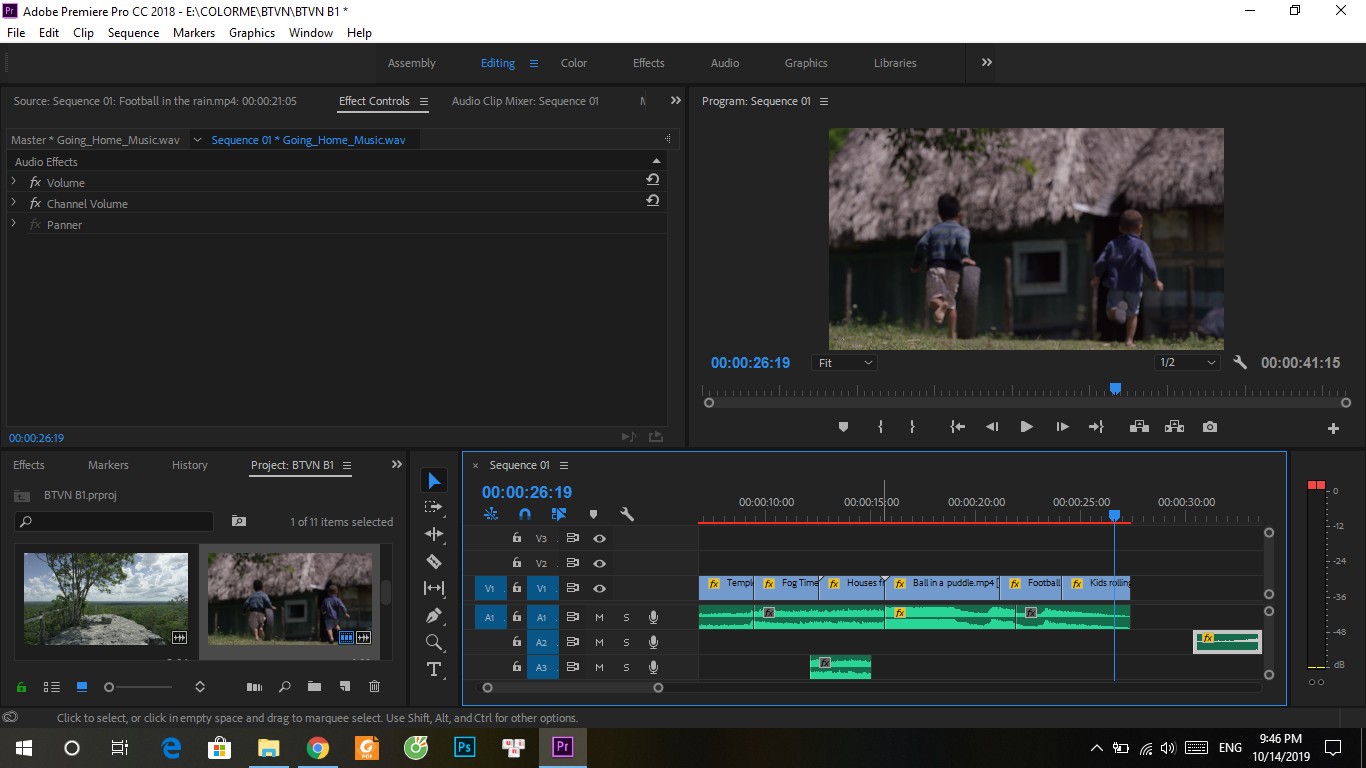Open timeline display settings wrench
This screenshot has height=768, width=1366.
coord(627,514)
